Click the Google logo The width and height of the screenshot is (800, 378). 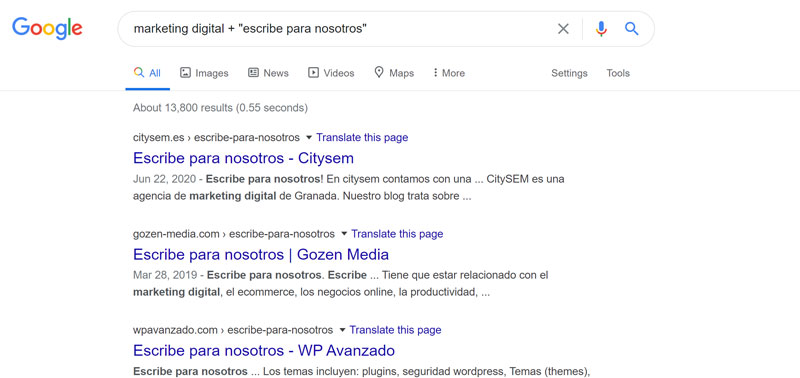coord(47,29)
